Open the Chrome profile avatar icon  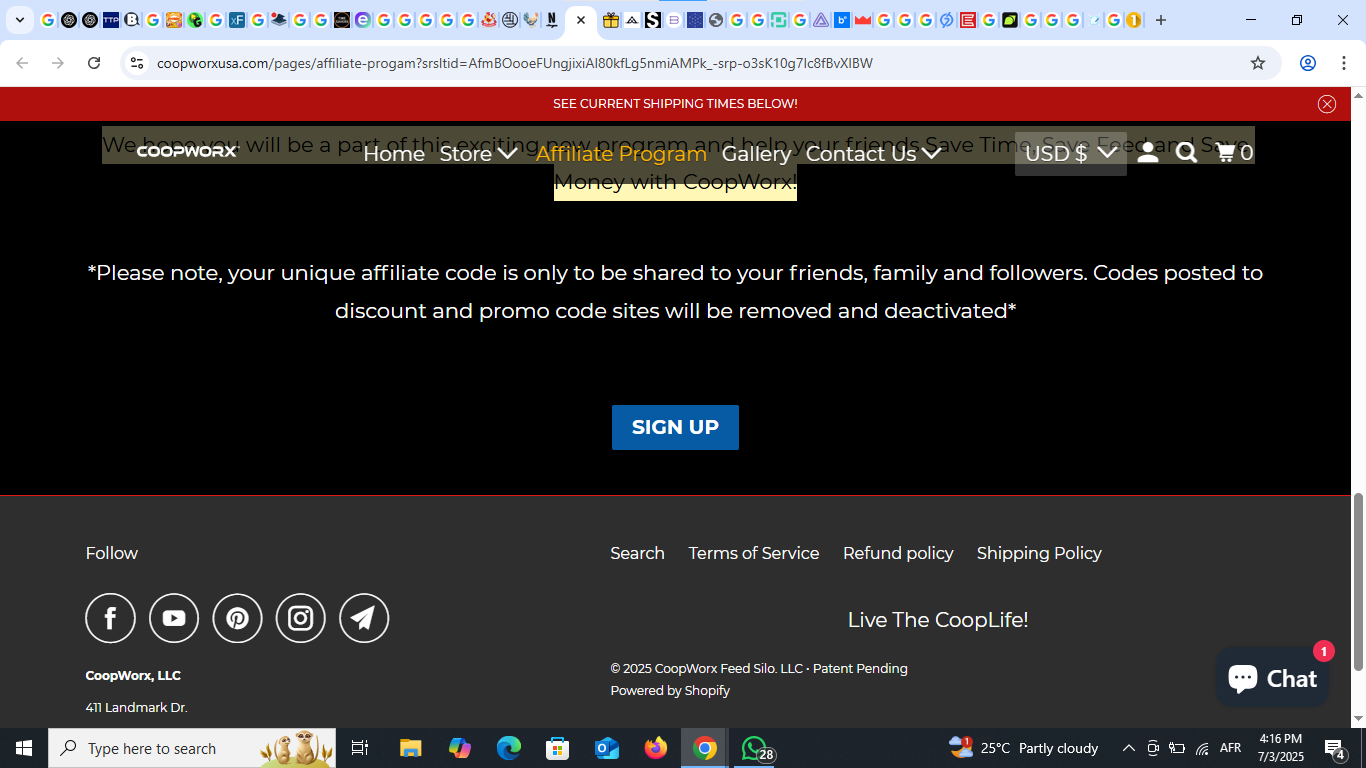(1308, 63)
